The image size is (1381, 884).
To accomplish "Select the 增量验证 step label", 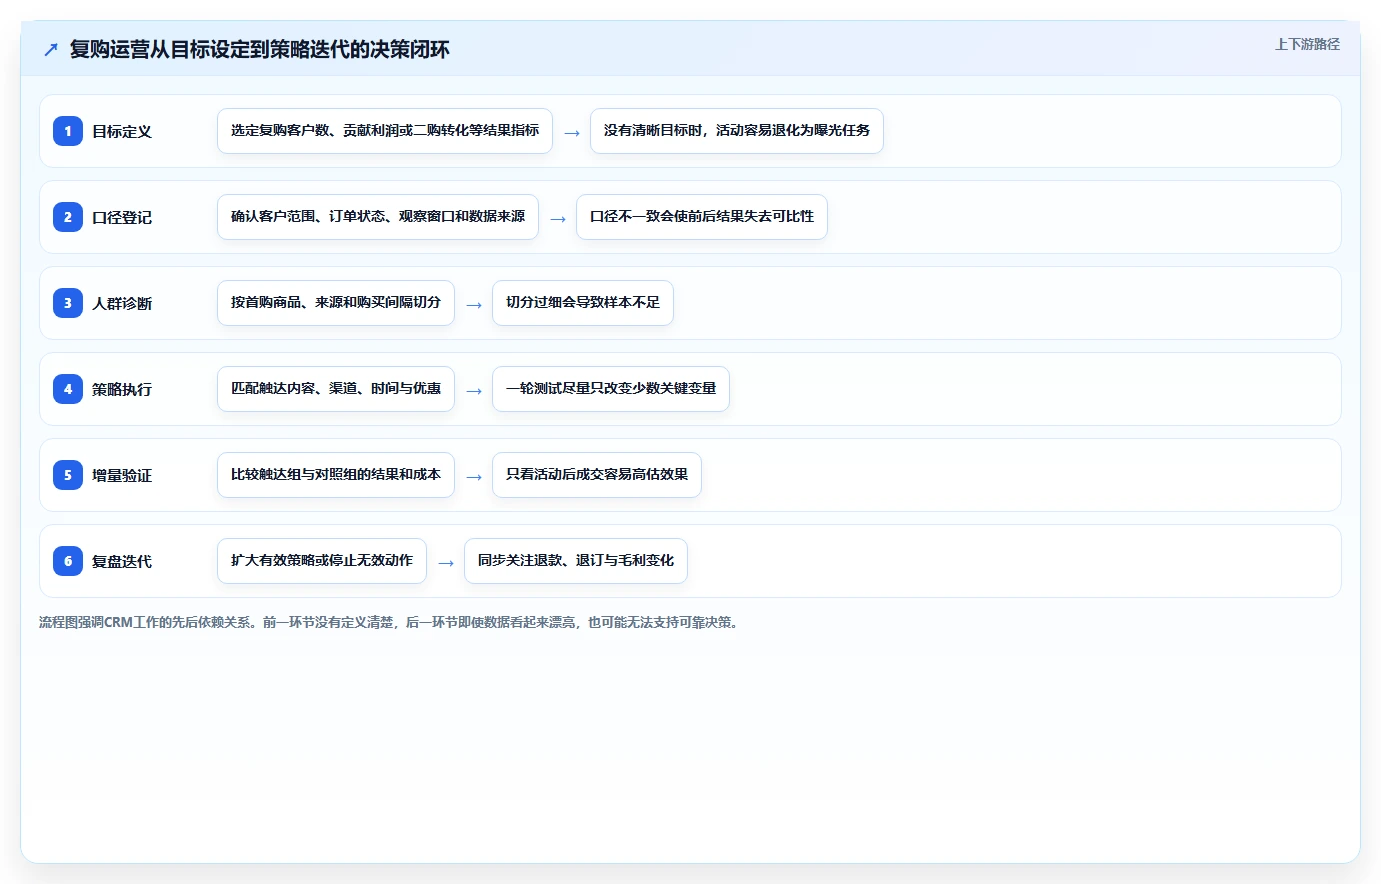I will click(x=122, y=475).
